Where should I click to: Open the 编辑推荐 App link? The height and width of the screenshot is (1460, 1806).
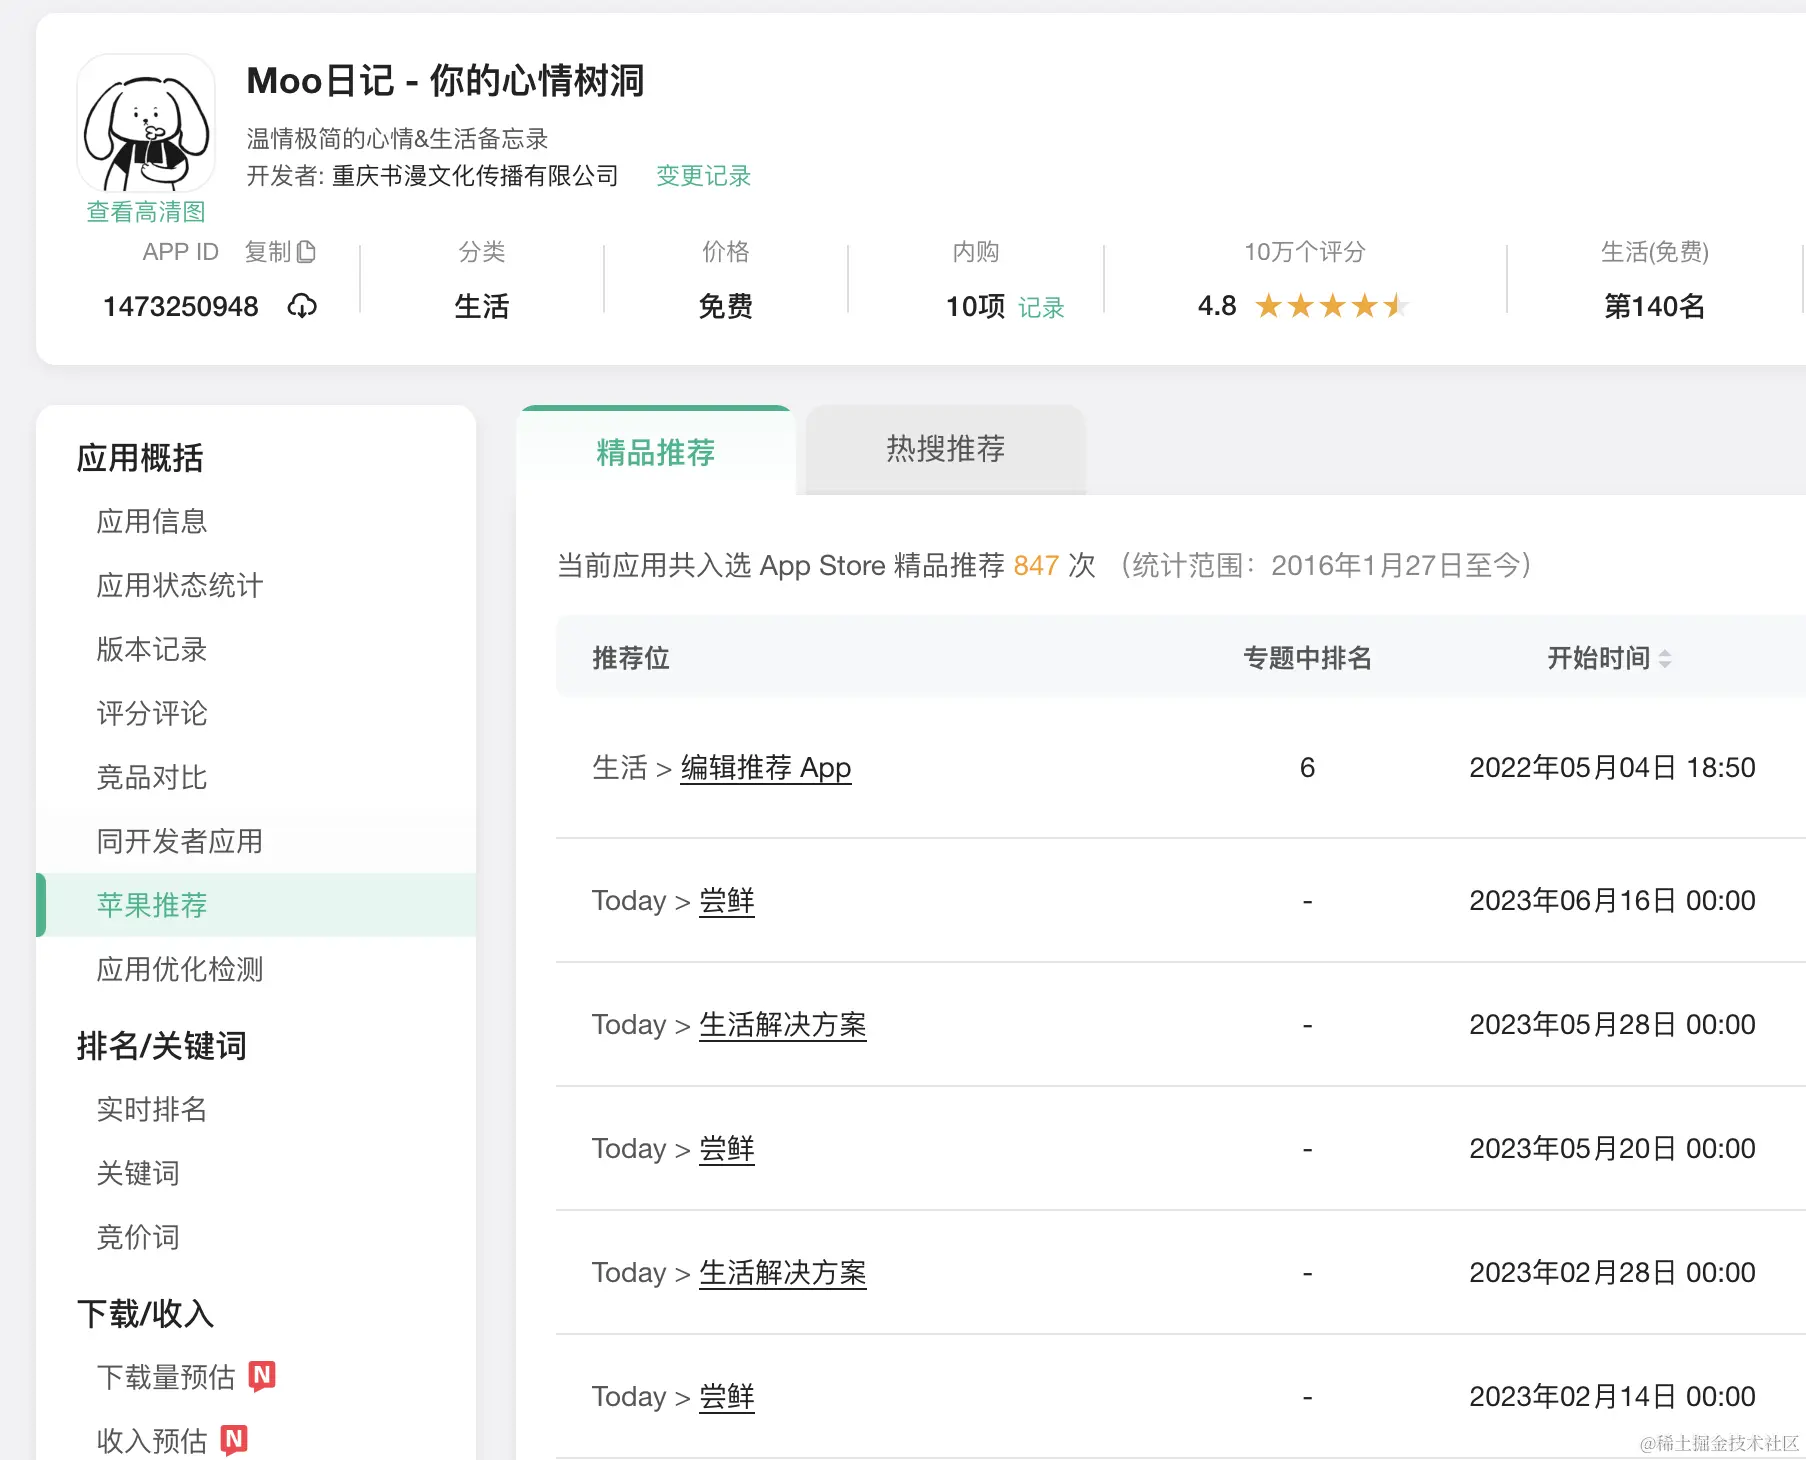(766, 768)
